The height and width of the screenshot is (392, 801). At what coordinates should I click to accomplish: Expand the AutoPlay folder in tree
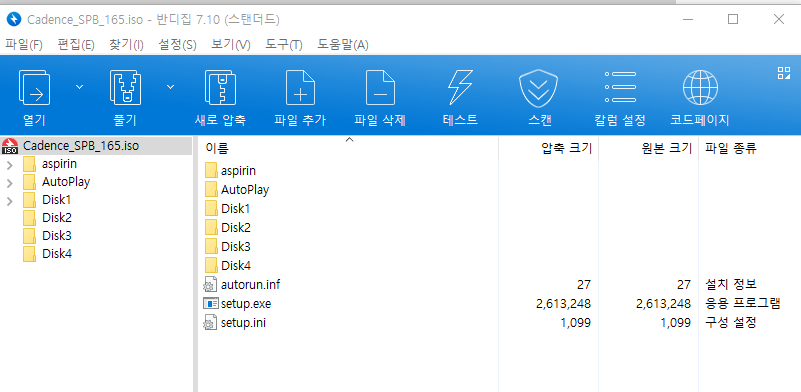(9, 183)
